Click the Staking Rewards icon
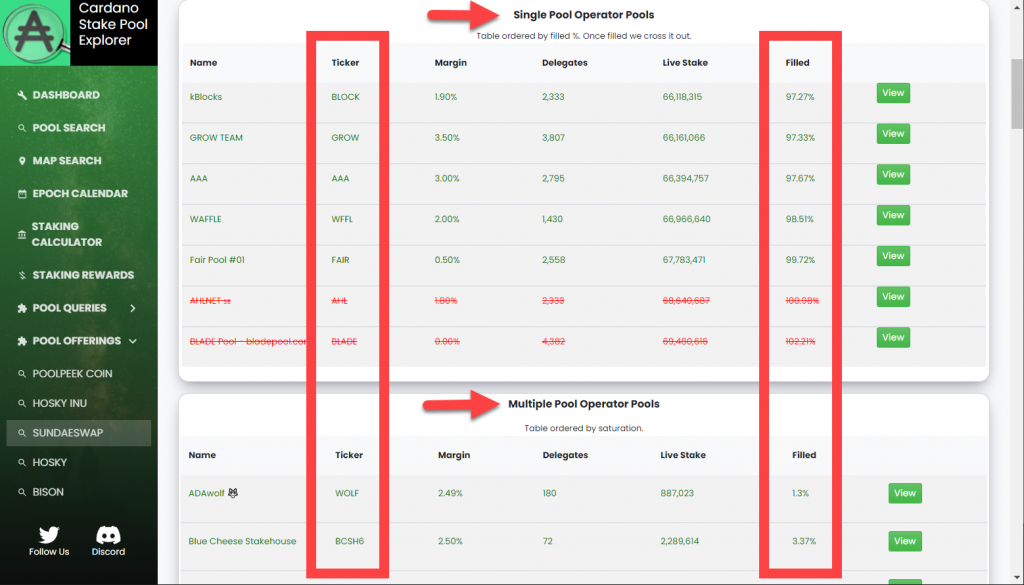 [22, 276]
